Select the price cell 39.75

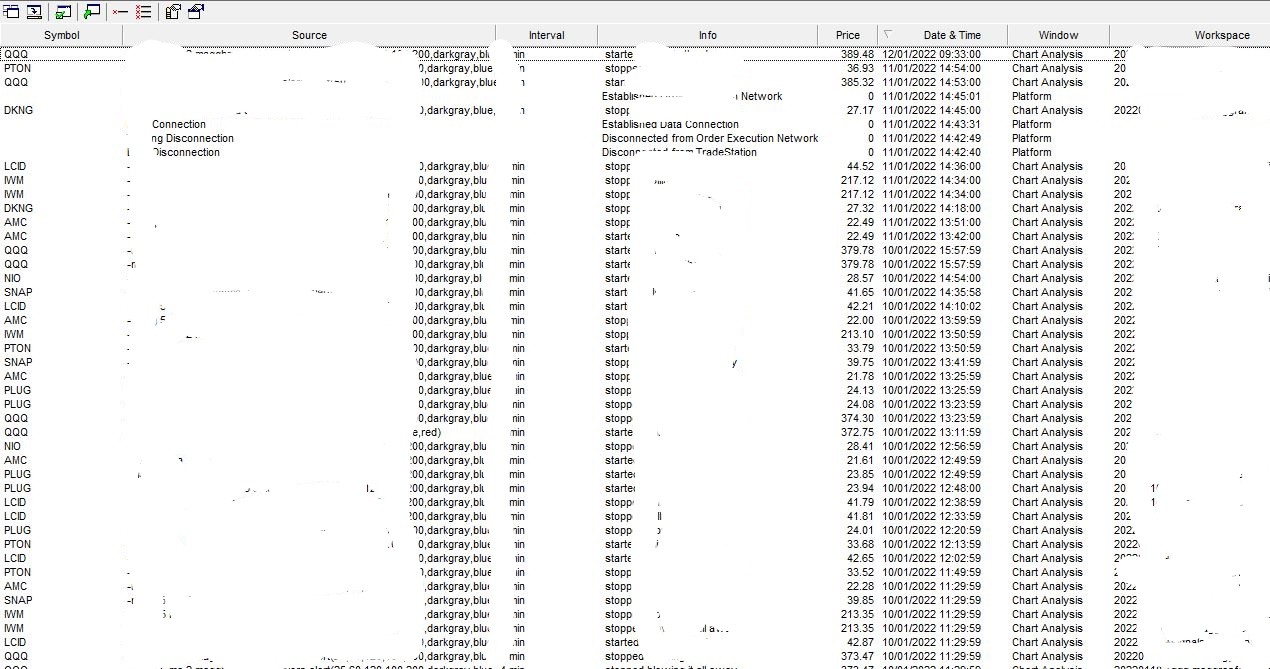point(860,362)
